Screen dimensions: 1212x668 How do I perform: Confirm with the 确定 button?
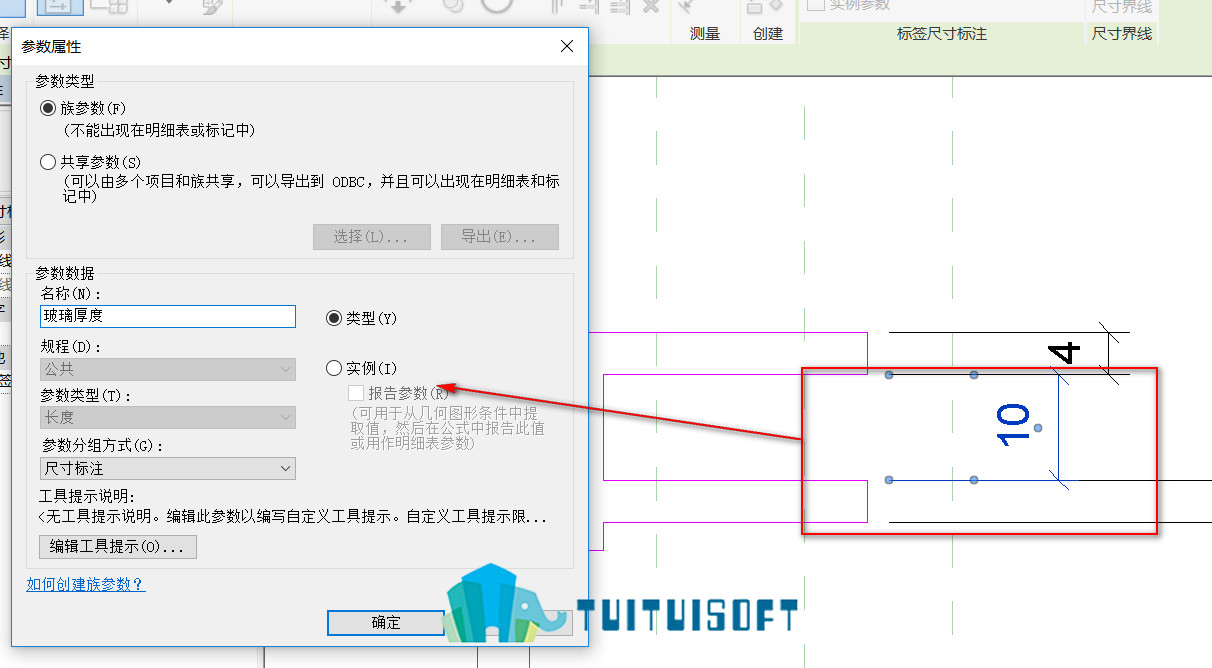click(x=386, y=622)
